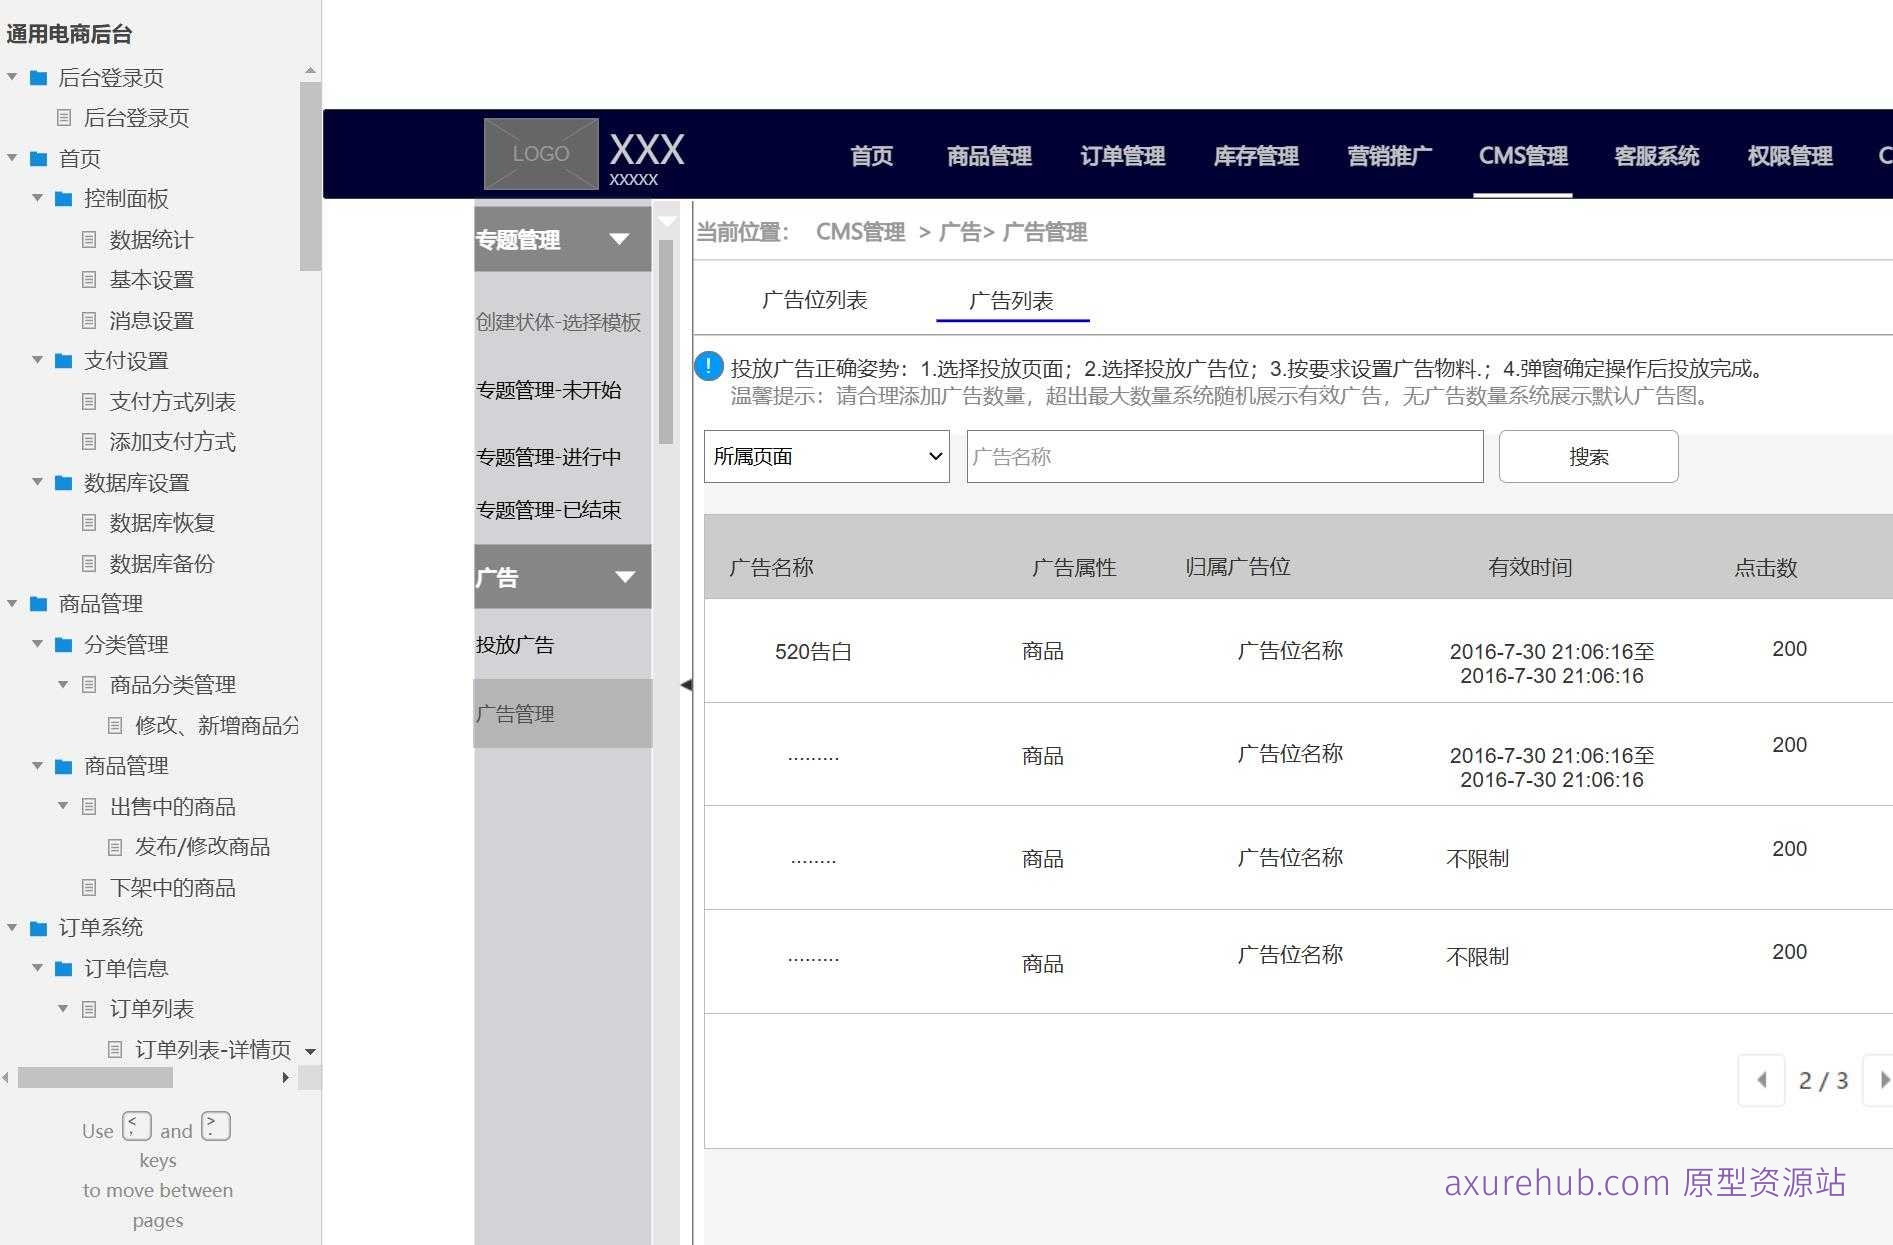Click the sidebar collapse triangle beside the ad menu
The width and height of the screenshot is (1893, 1245).
[686, 685]
